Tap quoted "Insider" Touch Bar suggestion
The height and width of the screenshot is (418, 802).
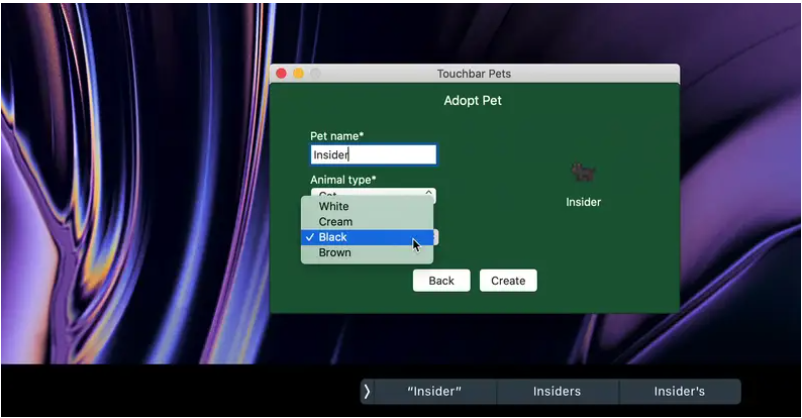(x=434, y=391)
